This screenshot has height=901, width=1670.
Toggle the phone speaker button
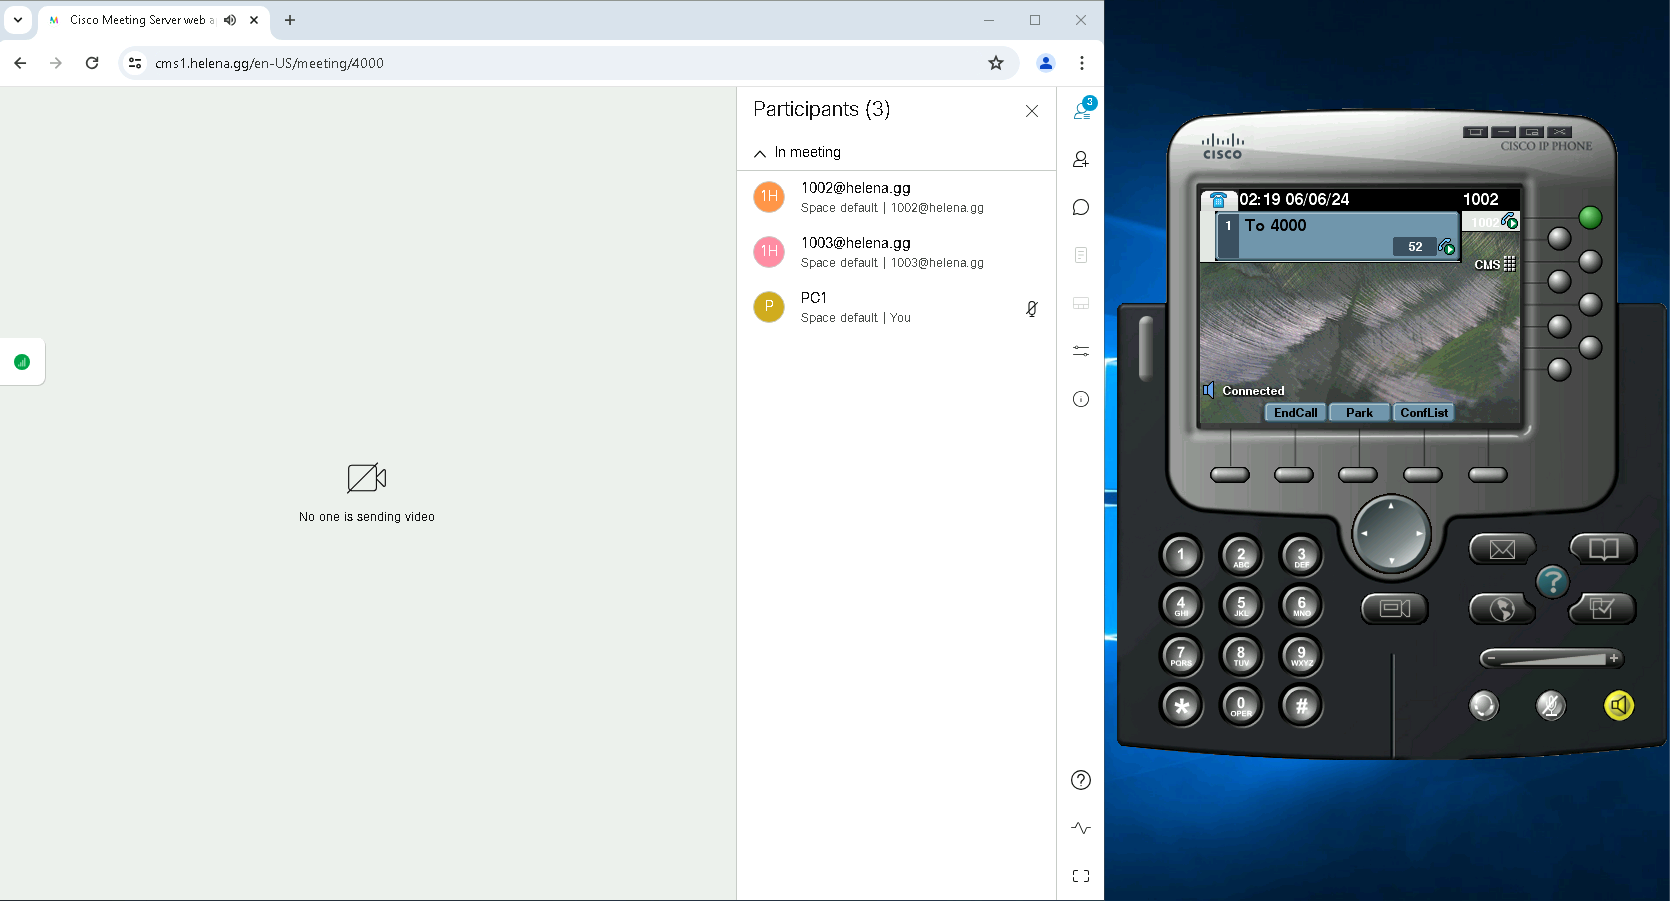pos(1618,706)
